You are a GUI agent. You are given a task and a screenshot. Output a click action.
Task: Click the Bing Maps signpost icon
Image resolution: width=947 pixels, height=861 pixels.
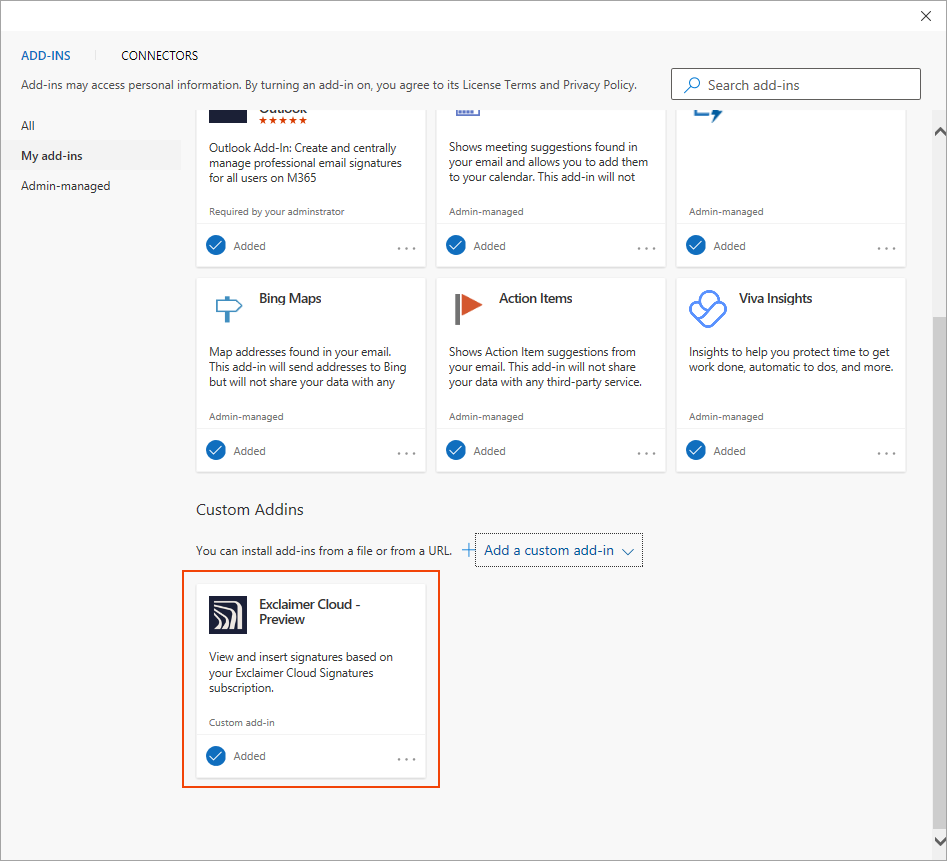click(x=228, y=309)
